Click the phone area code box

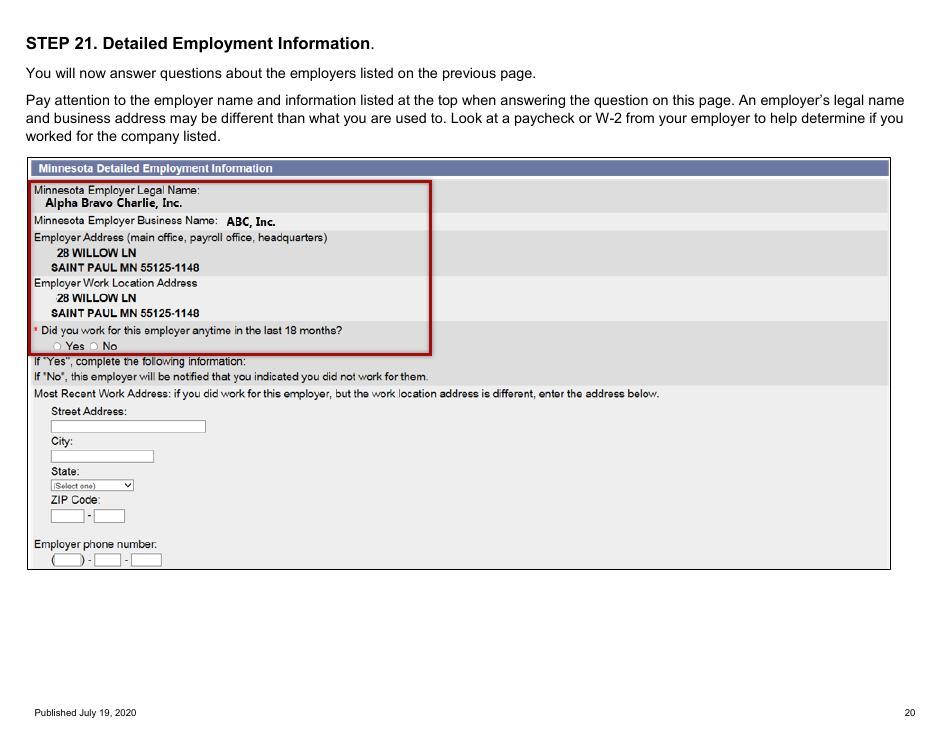[66, 560]
